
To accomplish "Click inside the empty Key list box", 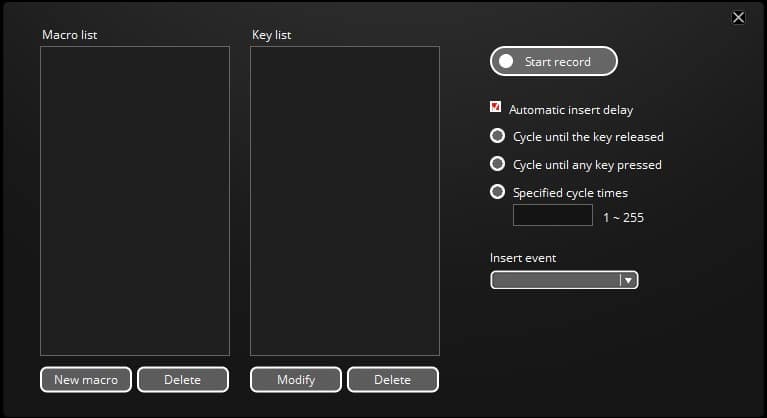I will coord(345,200).
